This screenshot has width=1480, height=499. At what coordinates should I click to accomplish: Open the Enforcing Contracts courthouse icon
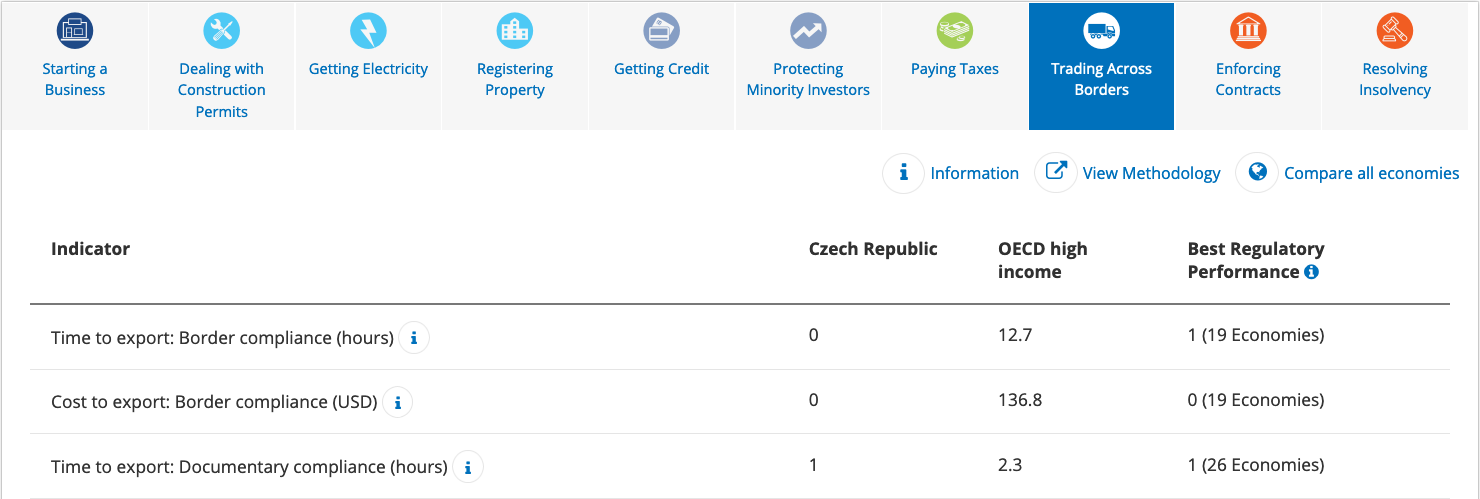point(1248,31)
